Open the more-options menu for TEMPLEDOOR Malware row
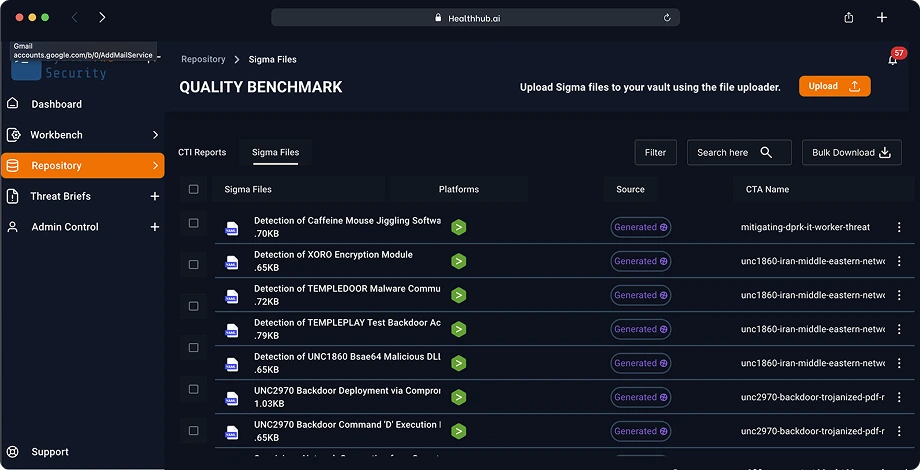Screen dimensions: 920x470 click(x=899, y=295)
